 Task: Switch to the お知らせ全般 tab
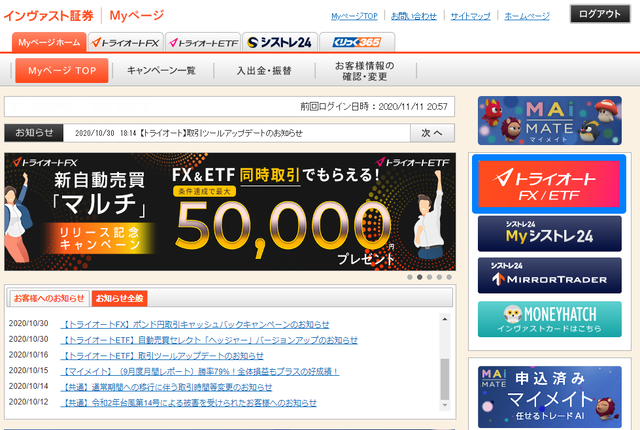click(119, 298)
